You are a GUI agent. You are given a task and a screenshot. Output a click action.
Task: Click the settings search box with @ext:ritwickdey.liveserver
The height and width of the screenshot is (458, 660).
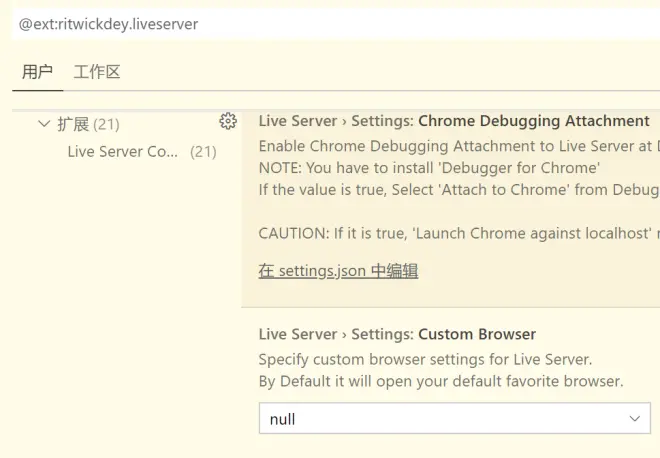[336, 24]
